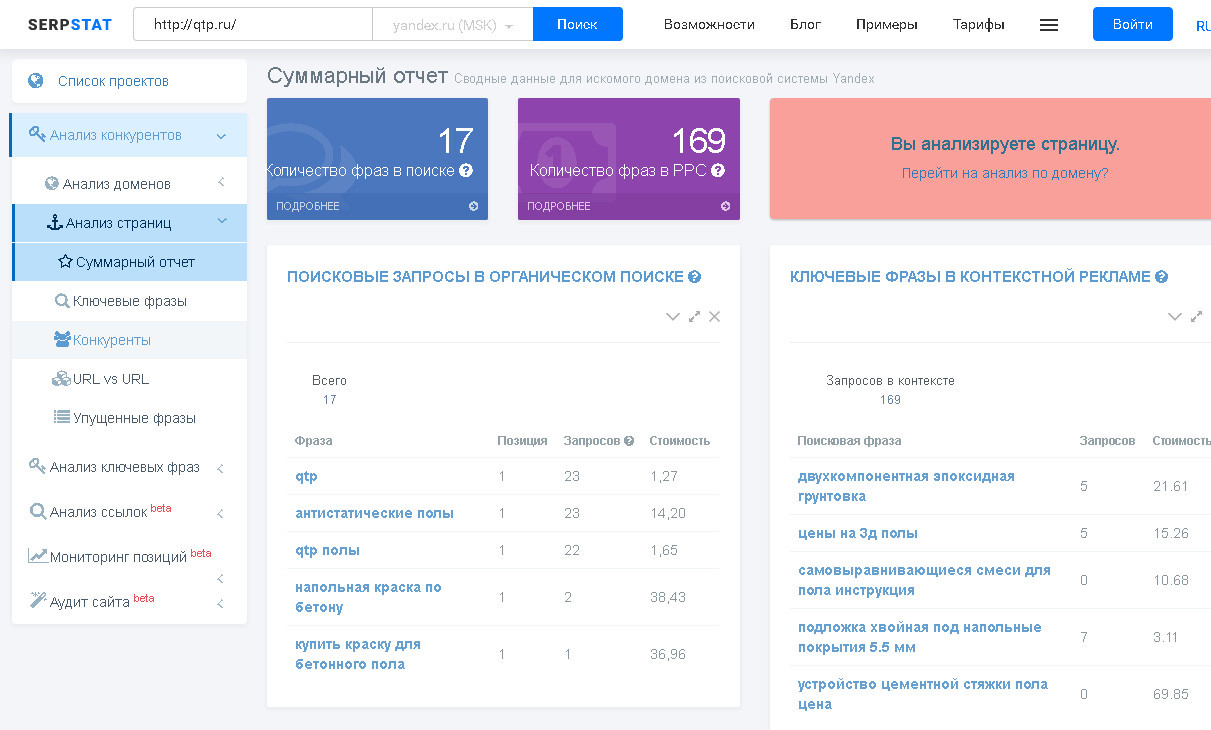Click the Поиск button

[x=578, y=25]
